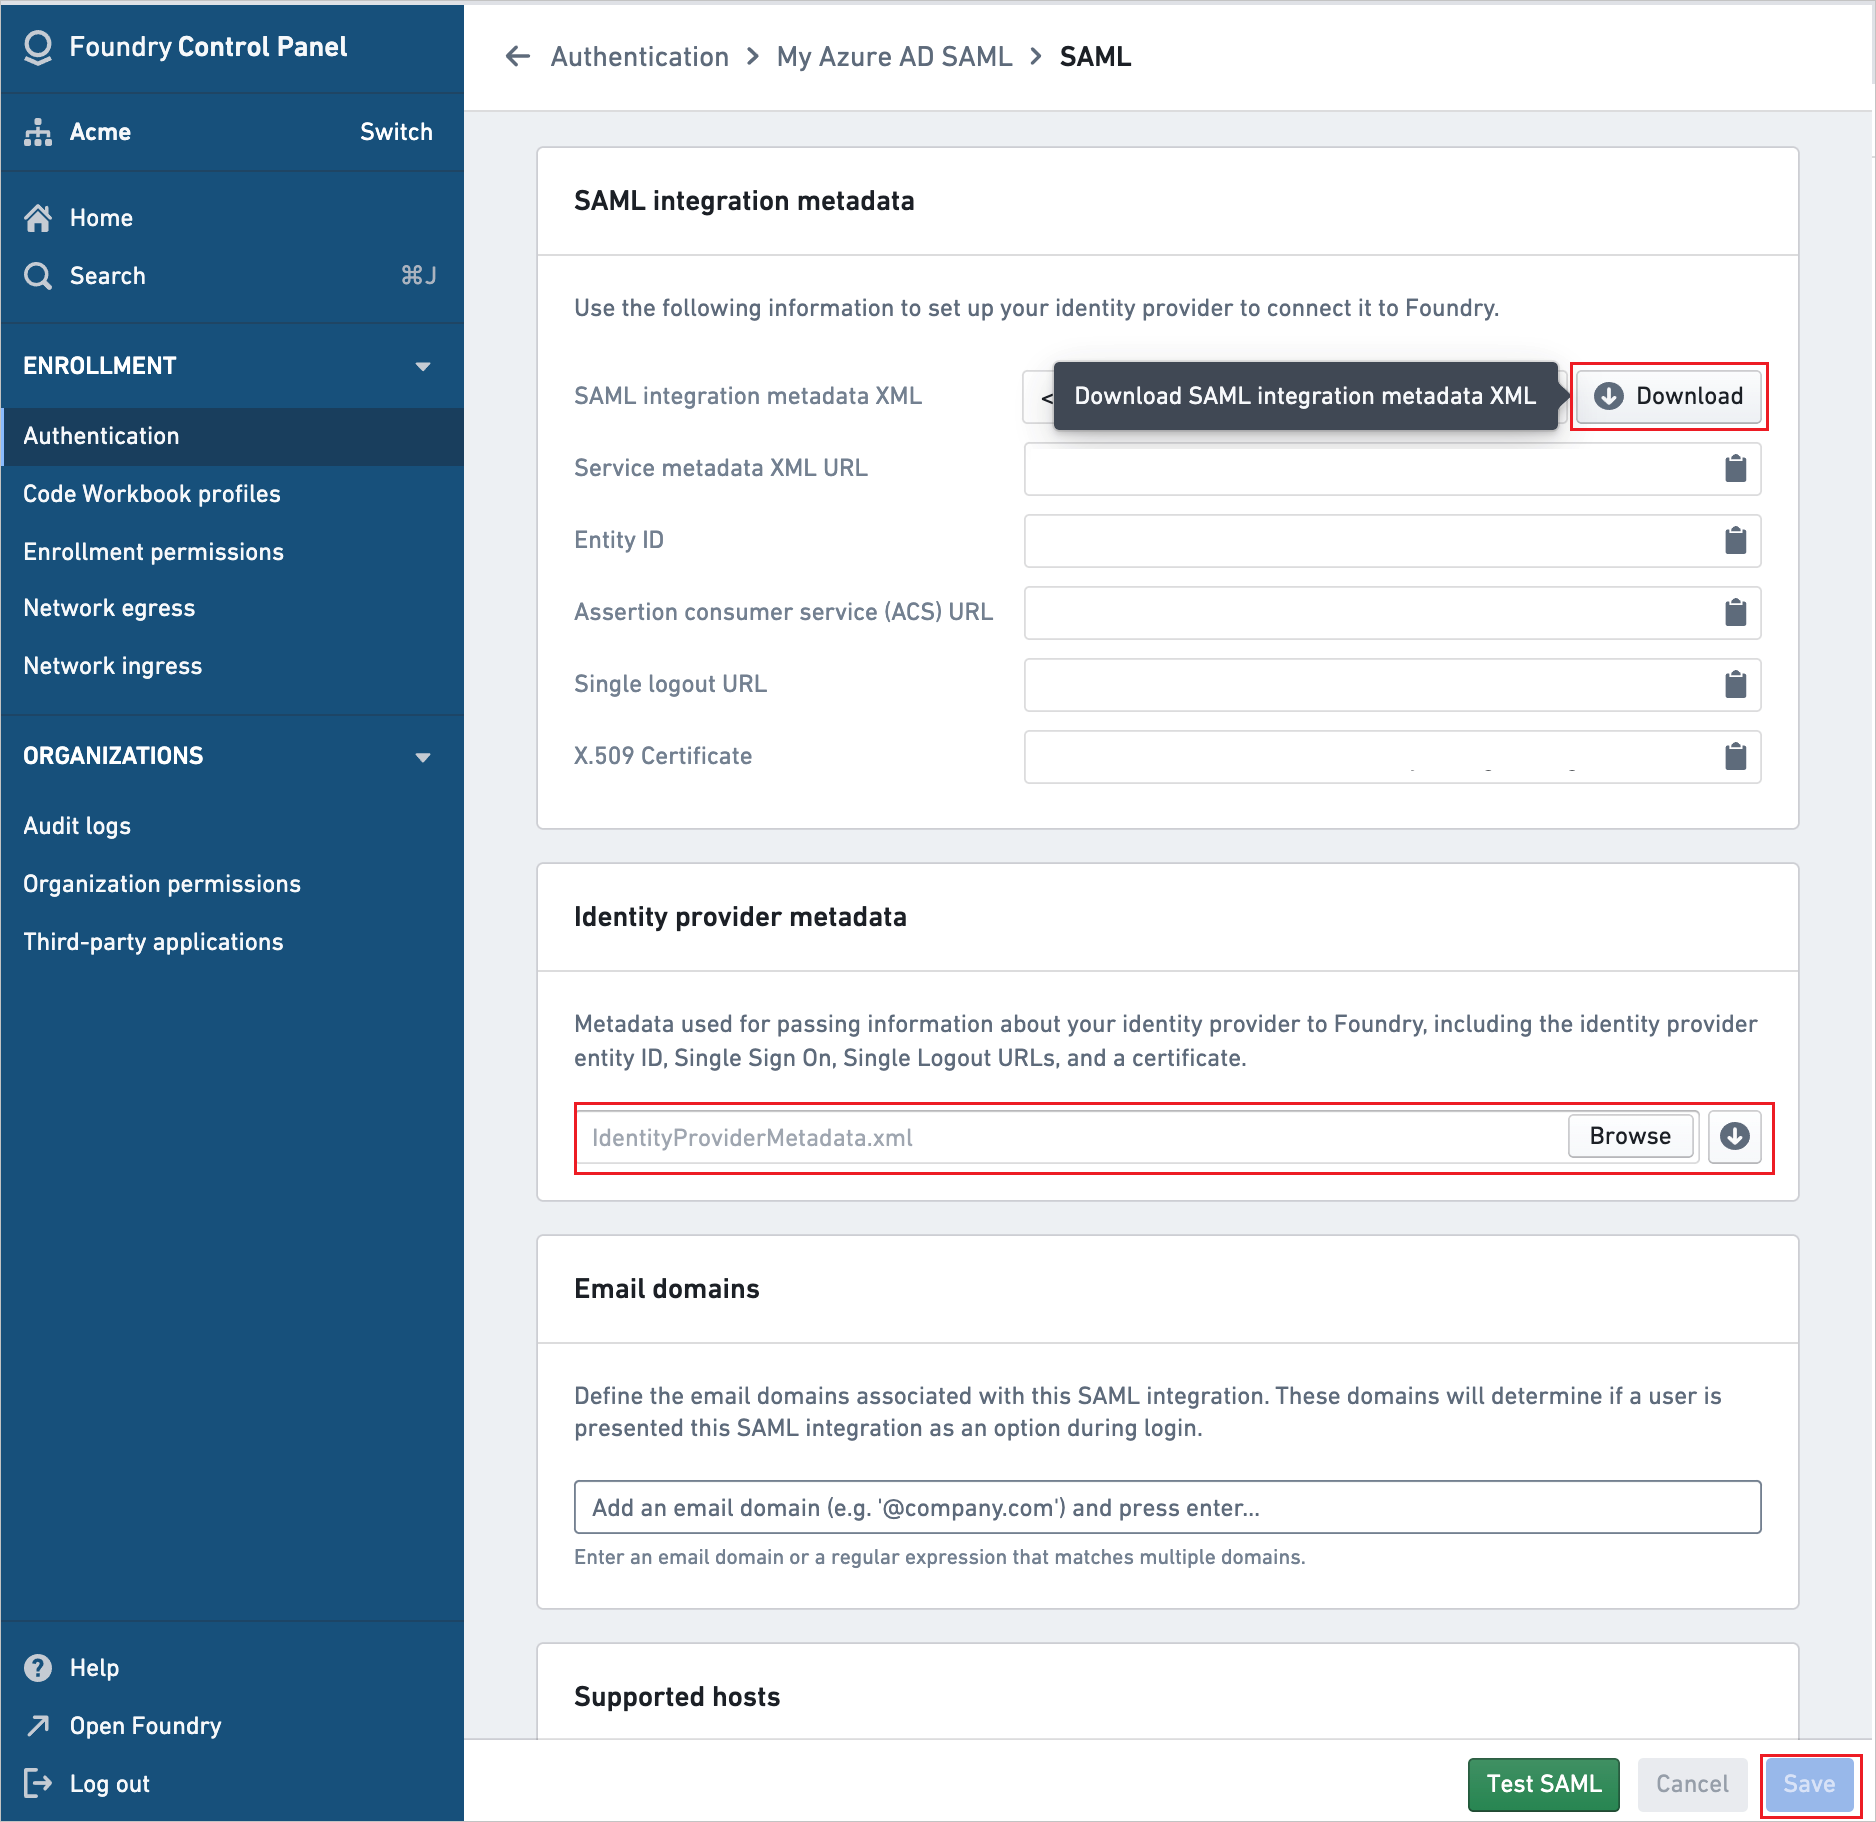Click the Log out icon
Viewport: 1876px width, 1822px height.
click(38, 1783)
